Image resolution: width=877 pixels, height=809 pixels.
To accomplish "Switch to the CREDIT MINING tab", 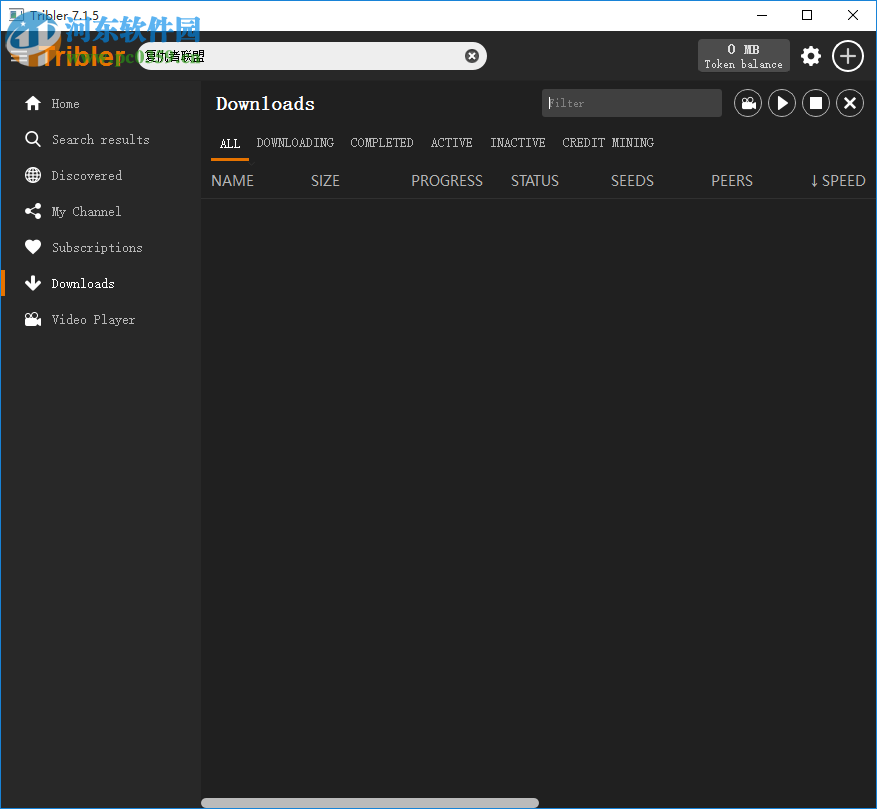I will pos(608,143).
